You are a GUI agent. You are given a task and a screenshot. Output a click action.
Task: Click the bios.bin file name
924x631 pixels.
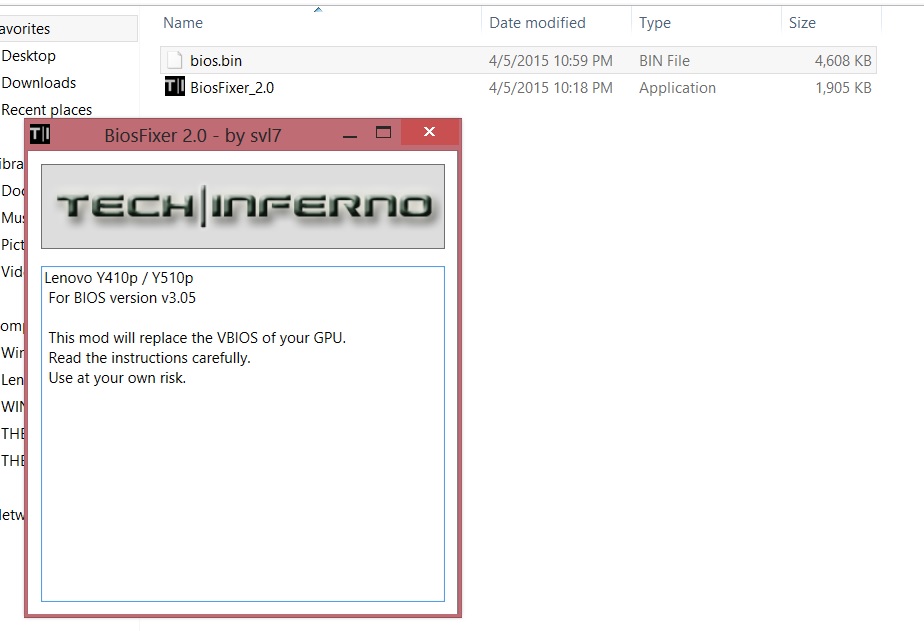216,61
